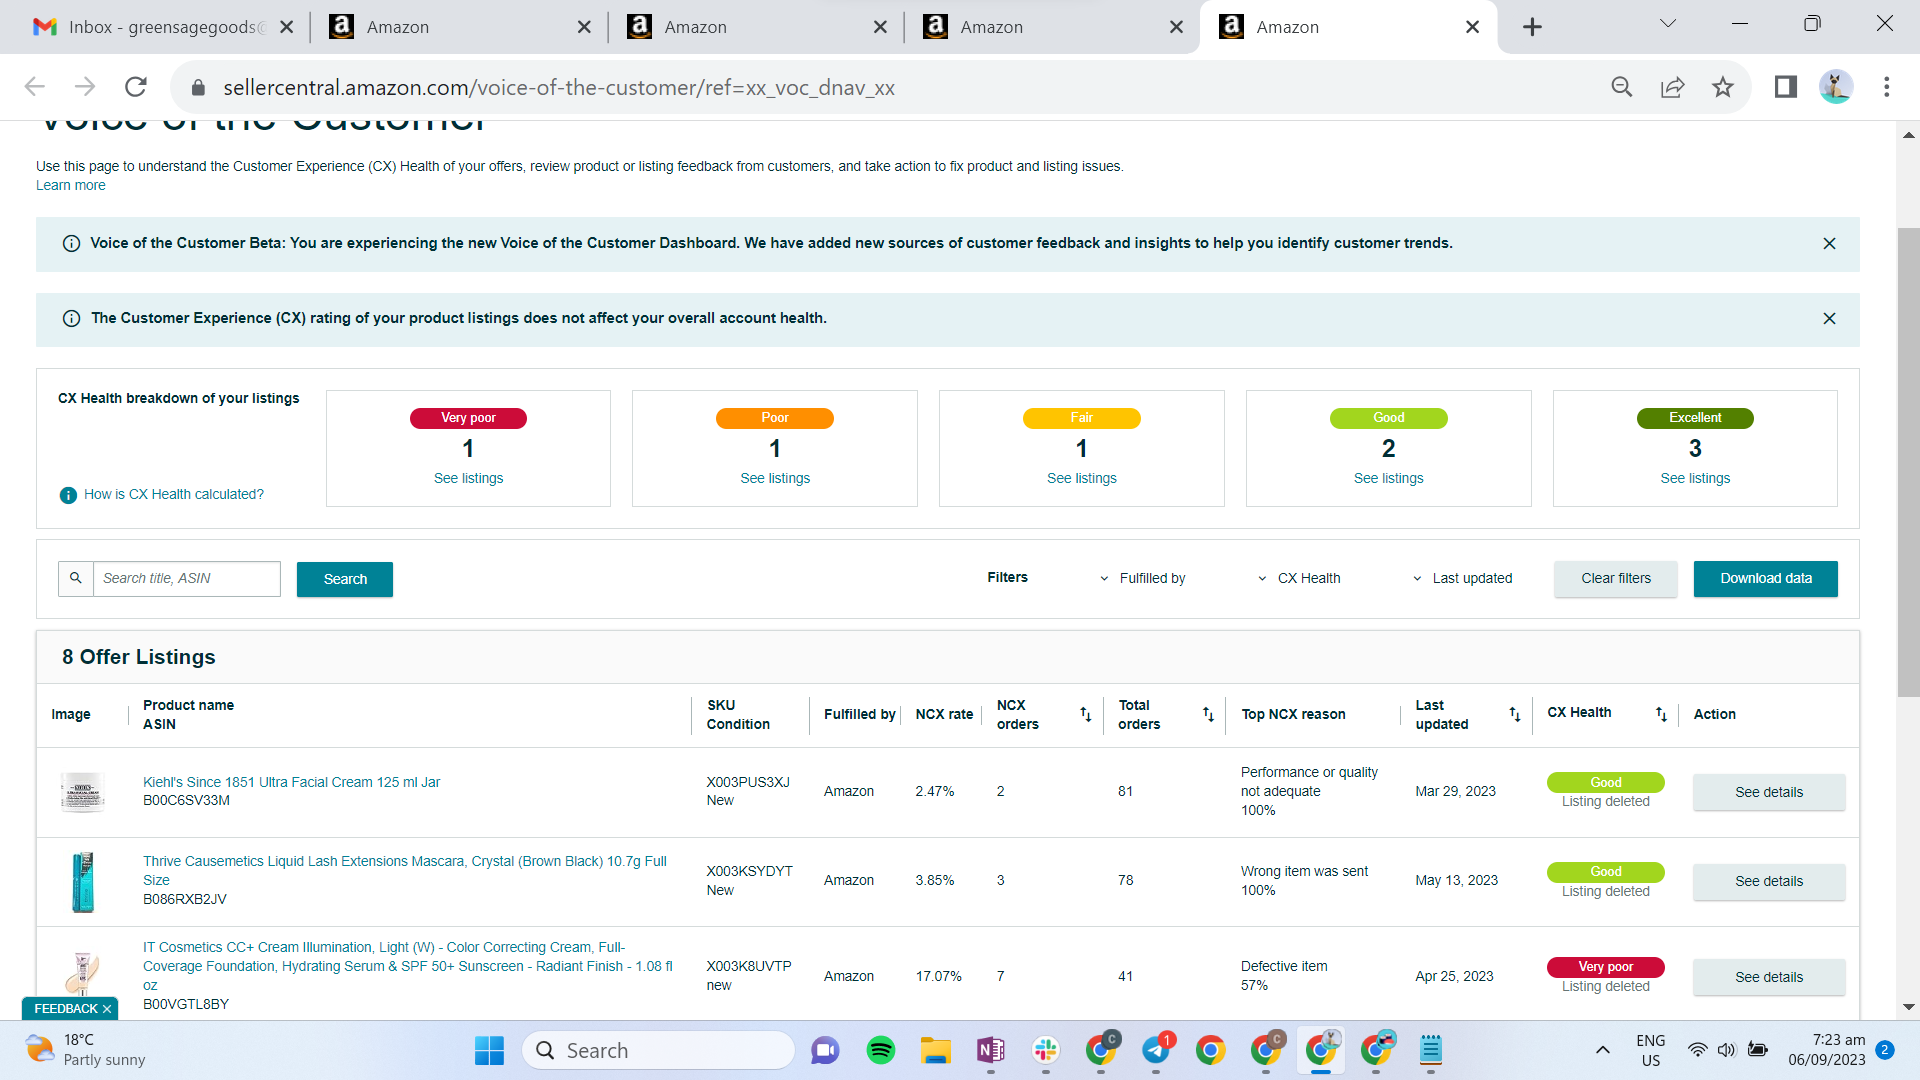Viewport: 1920px width, 1080px height.
Task: Launch Spotify from the taskbar
Action: click(881, 1050)
